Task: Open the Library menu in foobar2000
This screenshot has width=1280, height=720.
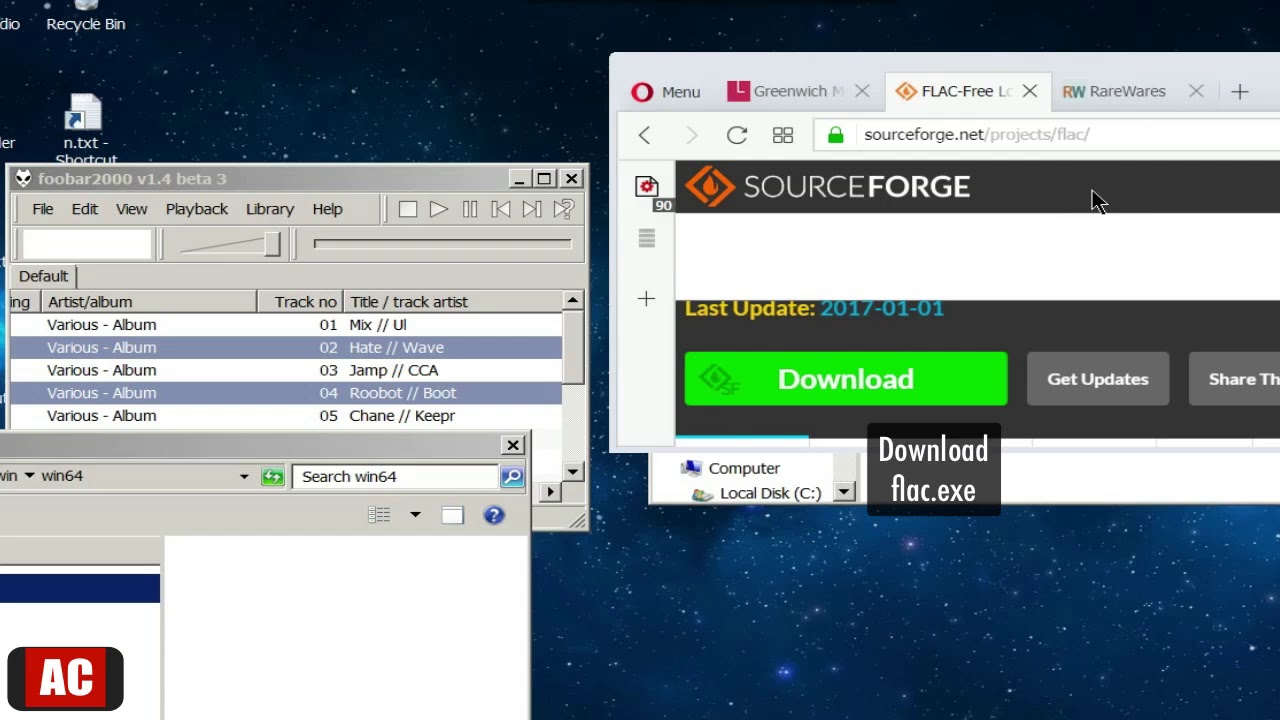Action: click(x=270, y=209)
